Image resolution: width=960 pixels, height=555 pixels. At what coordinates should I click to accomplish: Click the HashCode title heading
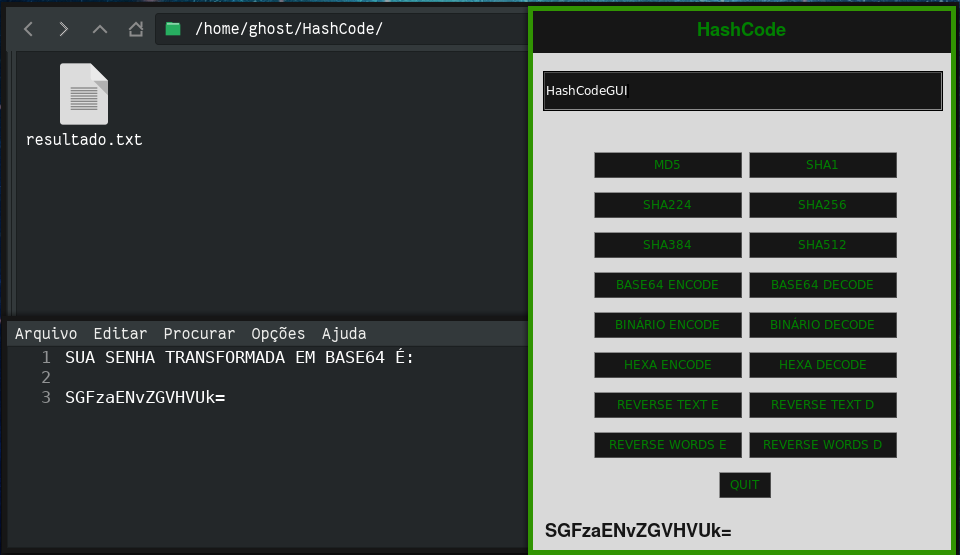point(741,29)
